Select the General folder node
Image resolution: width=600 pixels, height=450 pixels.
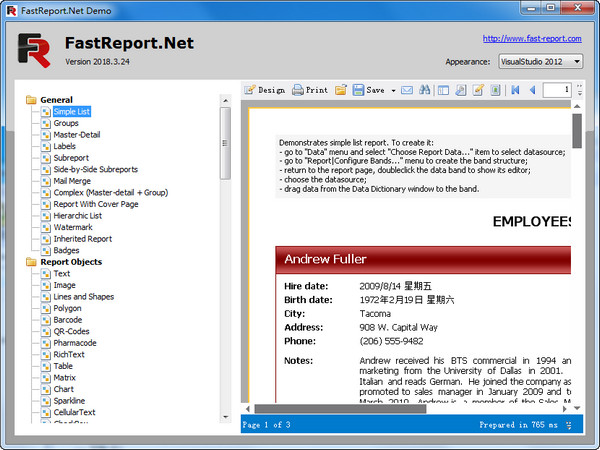(56, 100)
